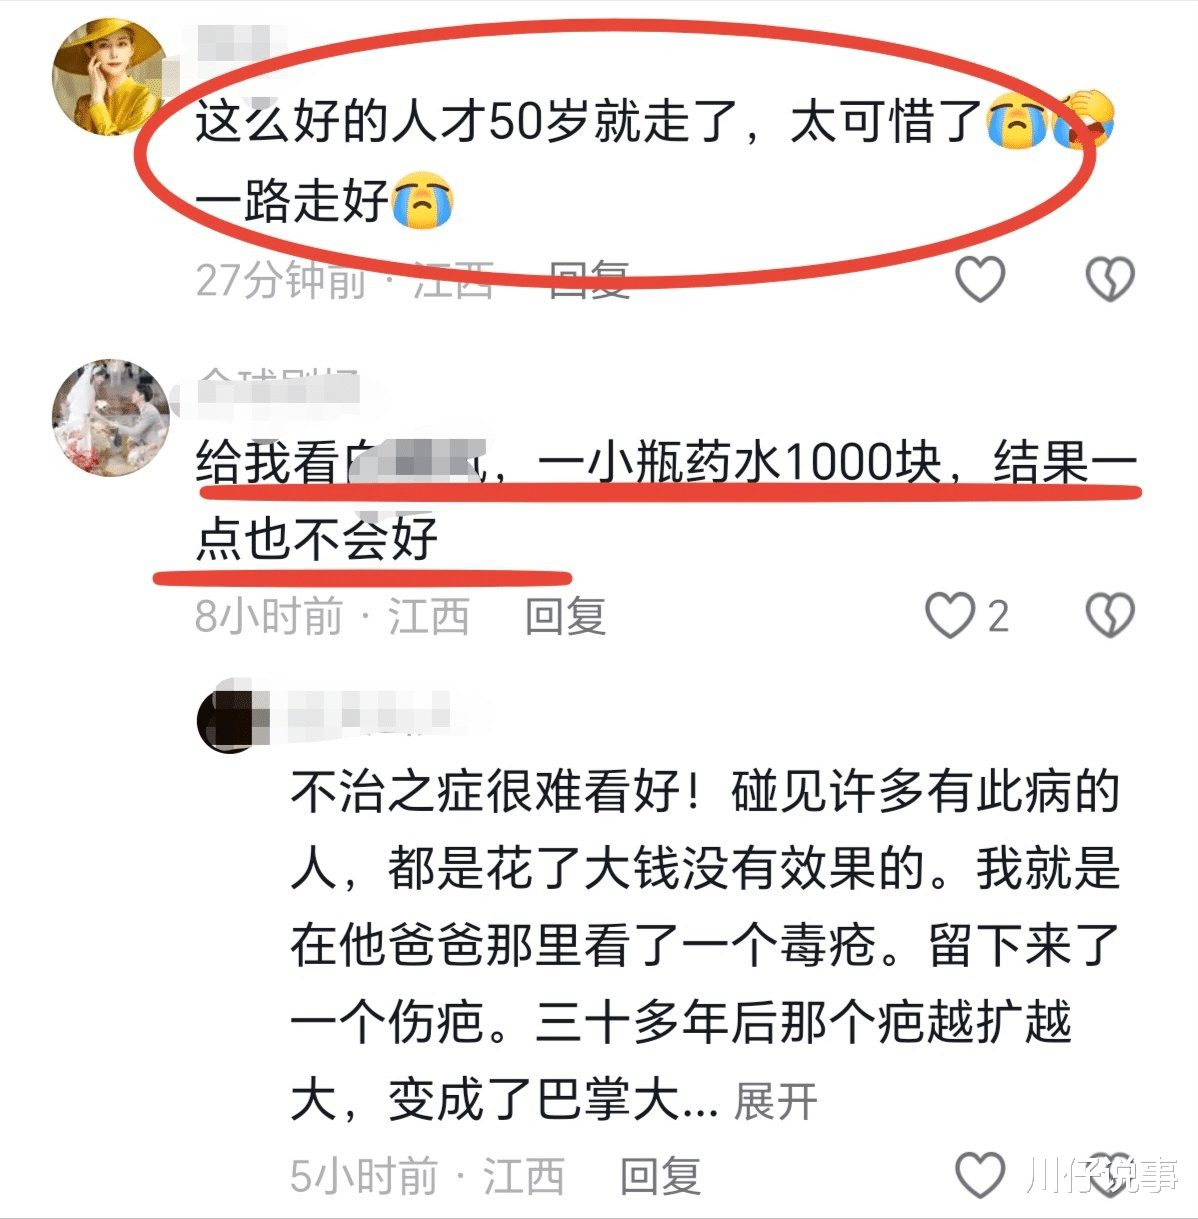
Task: Like the first comment about 50岁
Action: (980, 279)
